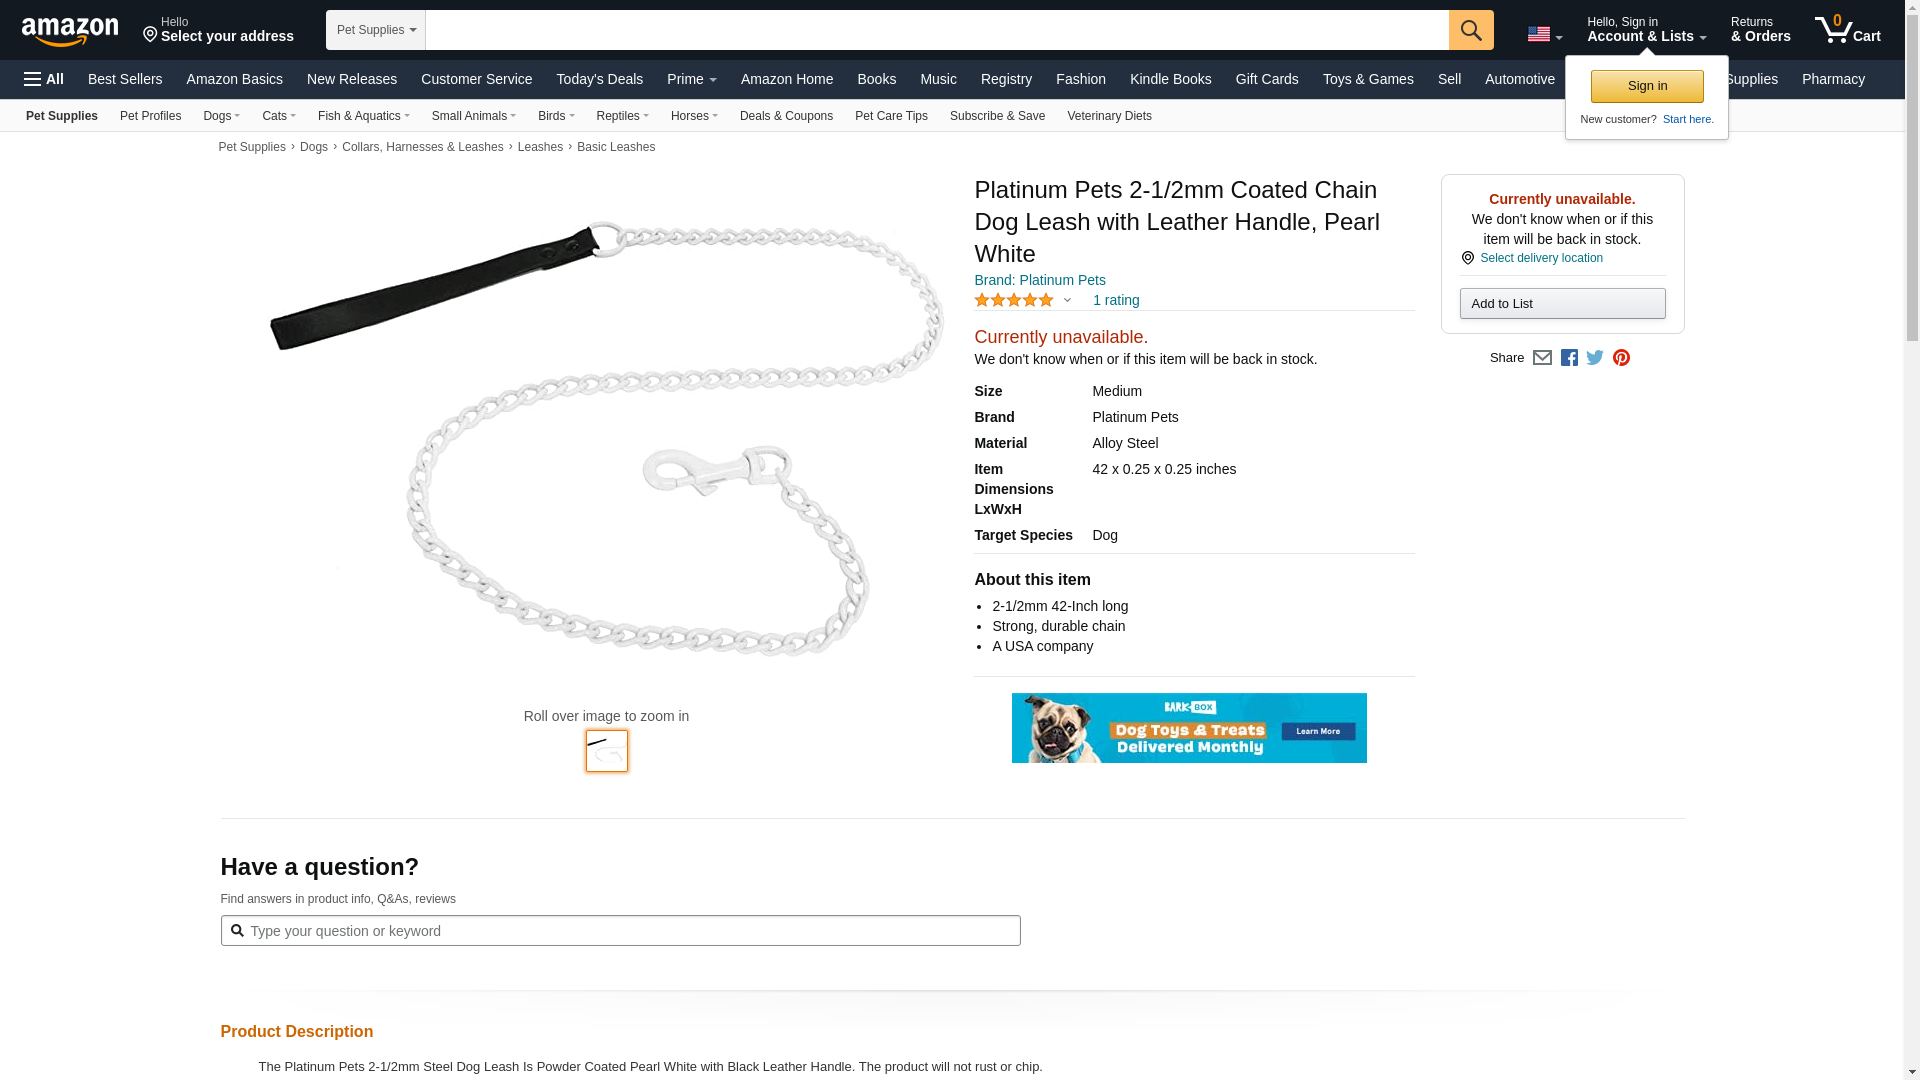Open the All hamburger menu
The height and width of the screenshot is (1080, 1920).
[x=44, y=79]
